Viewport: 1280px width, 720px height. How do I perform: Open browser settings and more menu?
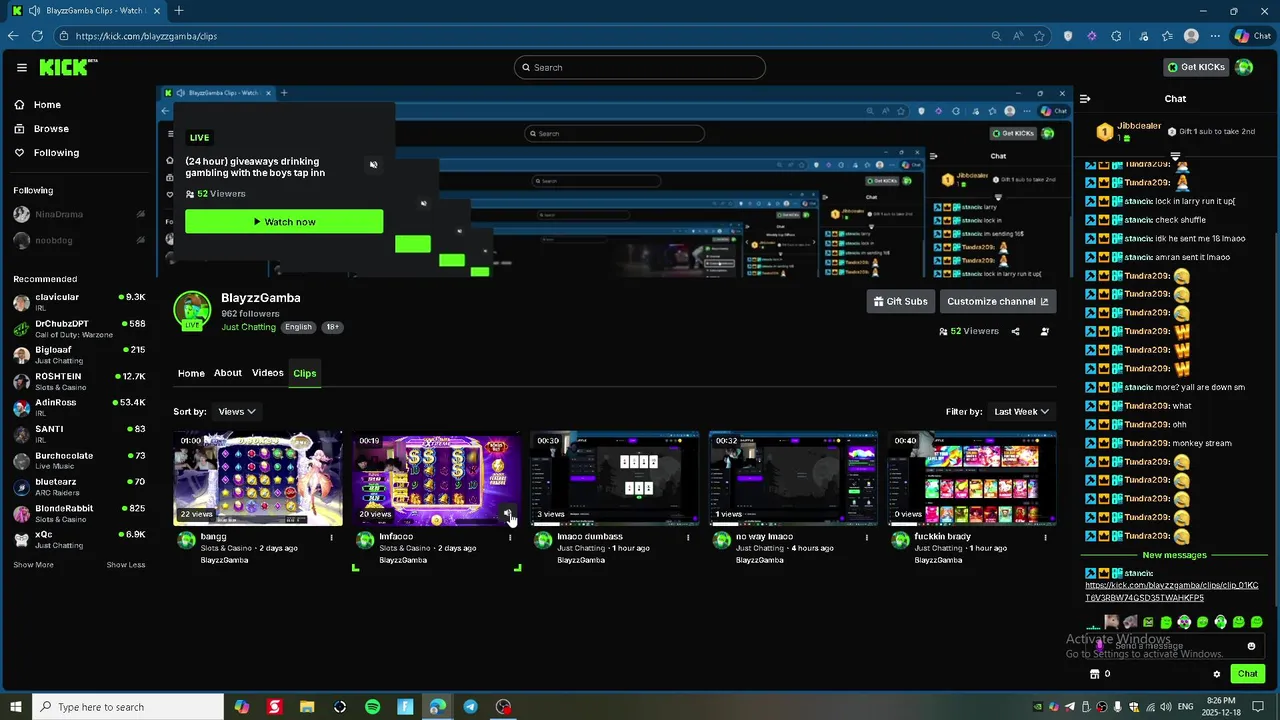1215,36
